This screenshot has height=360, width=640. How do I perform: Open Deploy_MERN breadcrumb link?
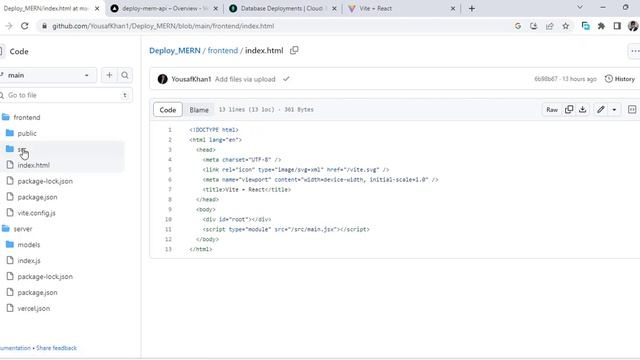coord(175,50)
